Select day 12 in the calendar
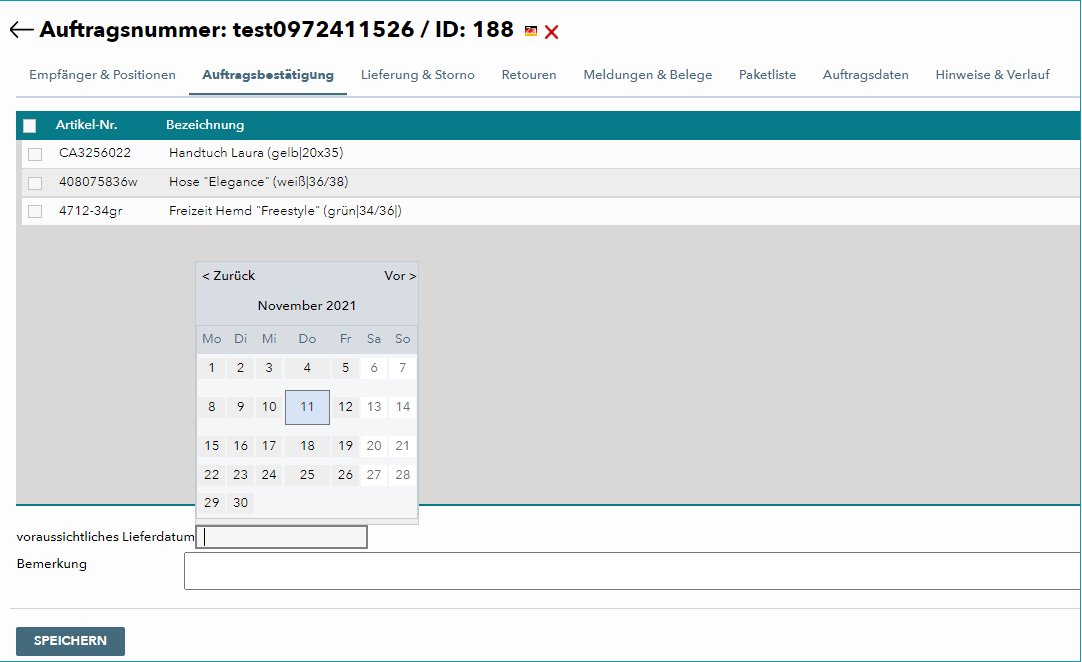1082x662 pixels. tap(346, 407)
